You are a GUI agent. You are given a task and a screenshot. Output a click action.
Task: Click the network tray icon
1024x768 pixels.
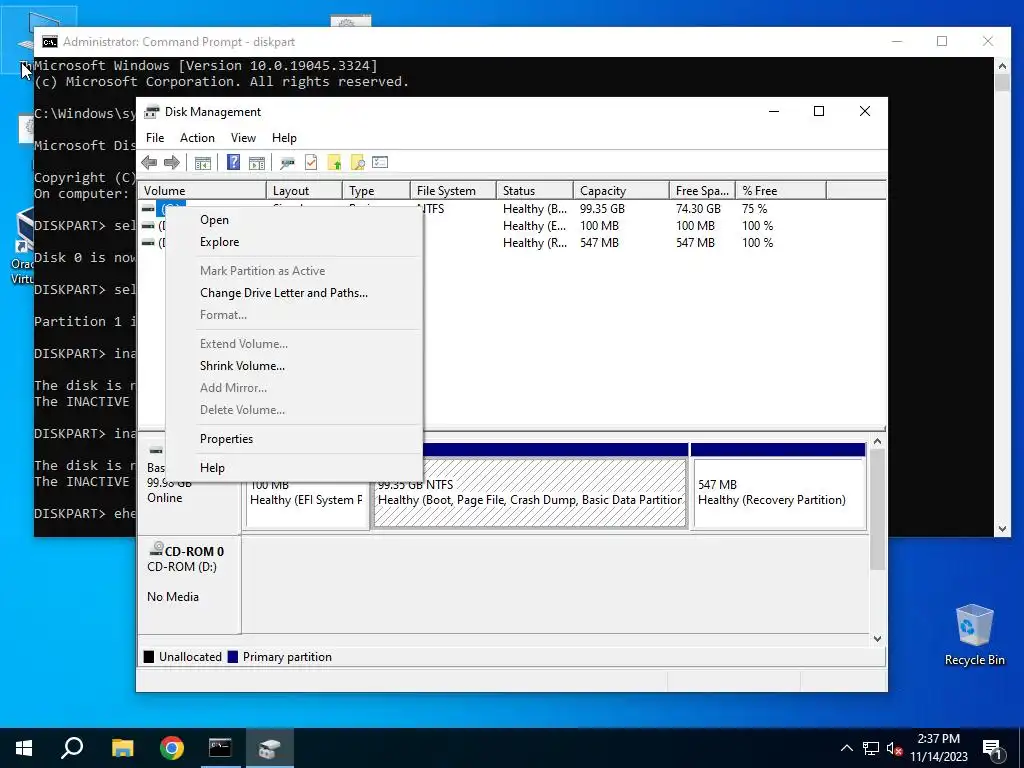click(x=871, y=748)
